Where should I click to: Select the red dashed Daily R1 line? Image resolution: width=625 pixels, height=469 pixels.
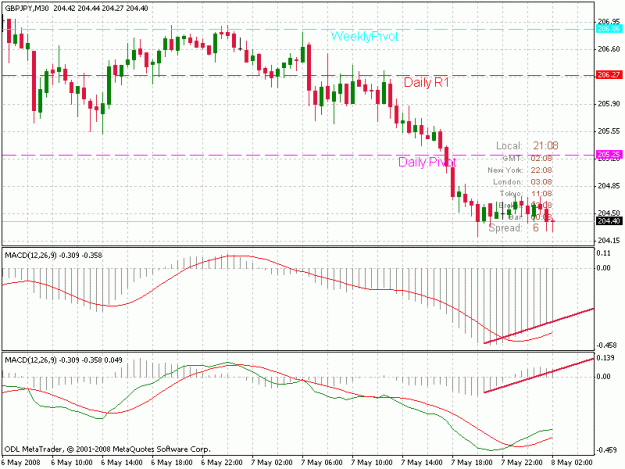coord(298,75)
